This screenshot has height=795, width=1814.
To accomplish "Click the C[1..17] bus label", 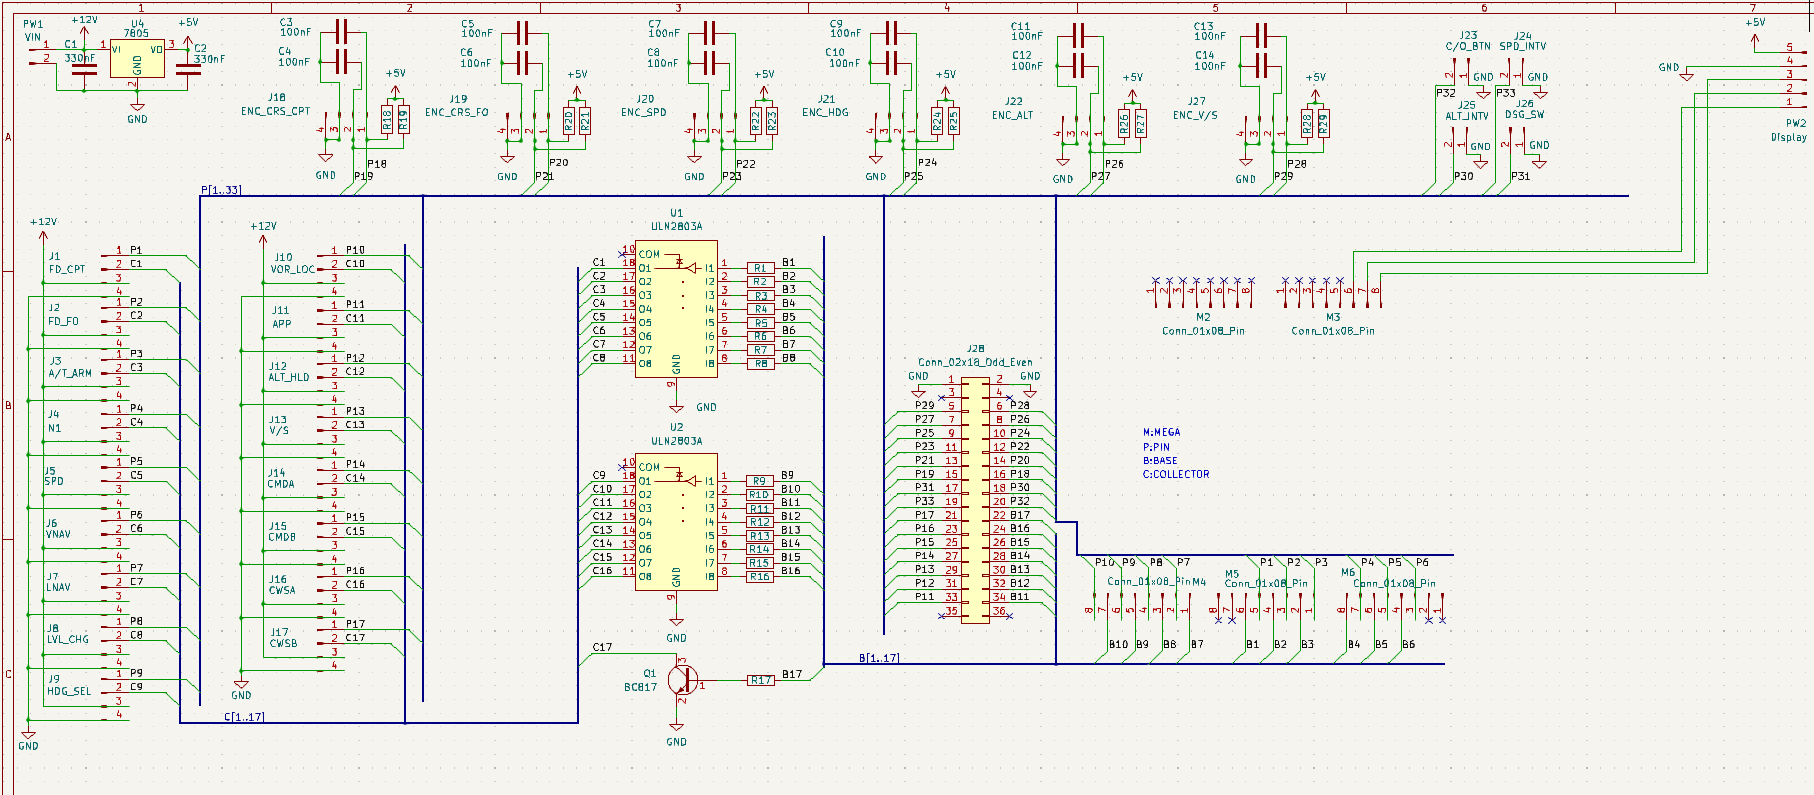I will pos(244,717).
